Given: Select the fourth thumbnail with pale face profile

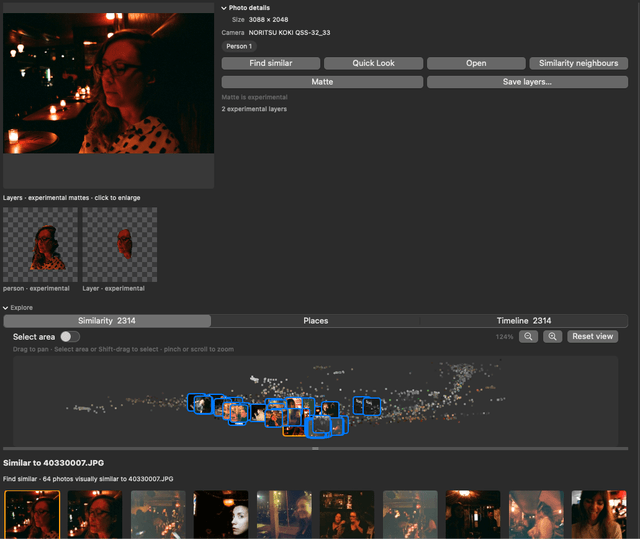Looking at the screenshot, I should tap(221, 515).
